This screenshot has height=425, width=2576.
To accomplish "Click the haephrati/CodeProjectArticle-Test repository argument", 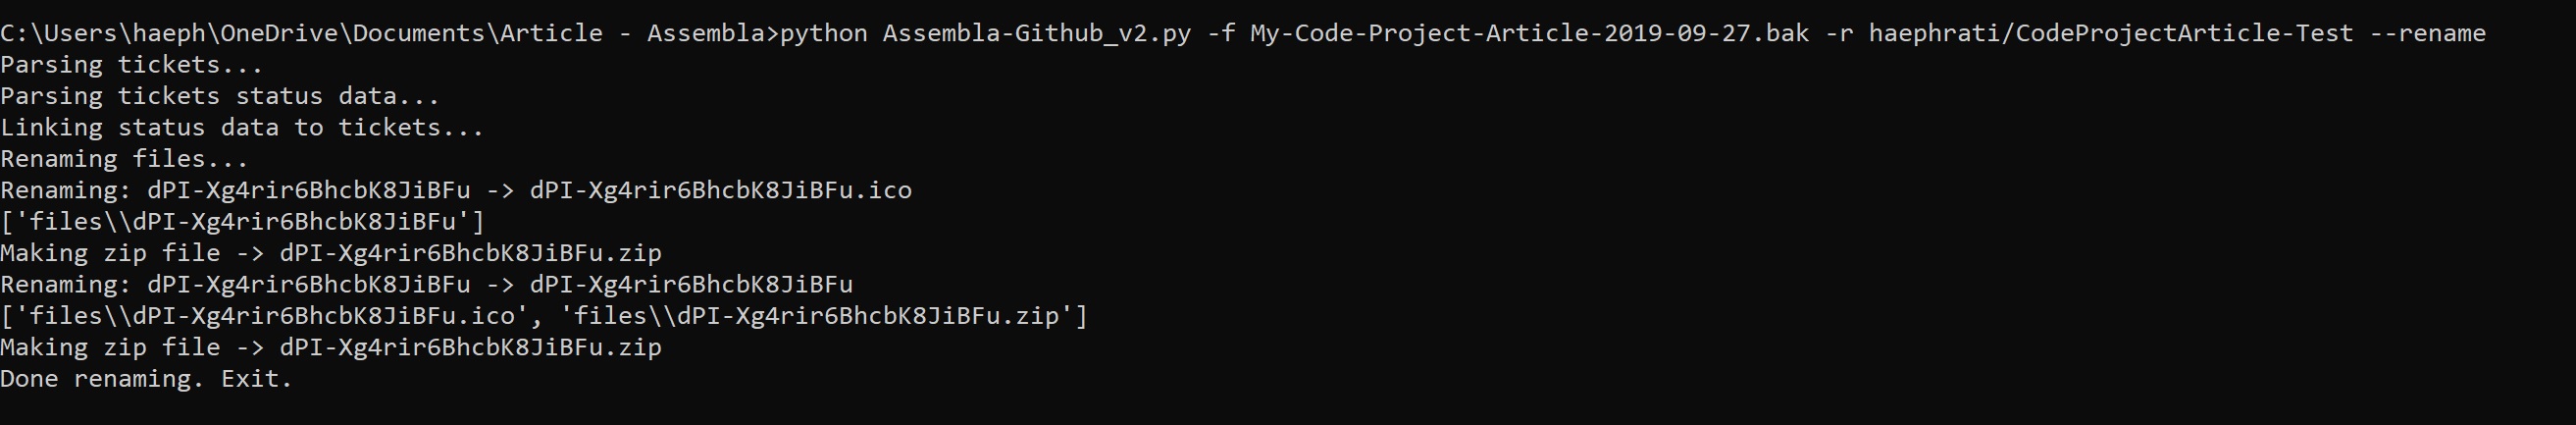I will (2111, 33).
